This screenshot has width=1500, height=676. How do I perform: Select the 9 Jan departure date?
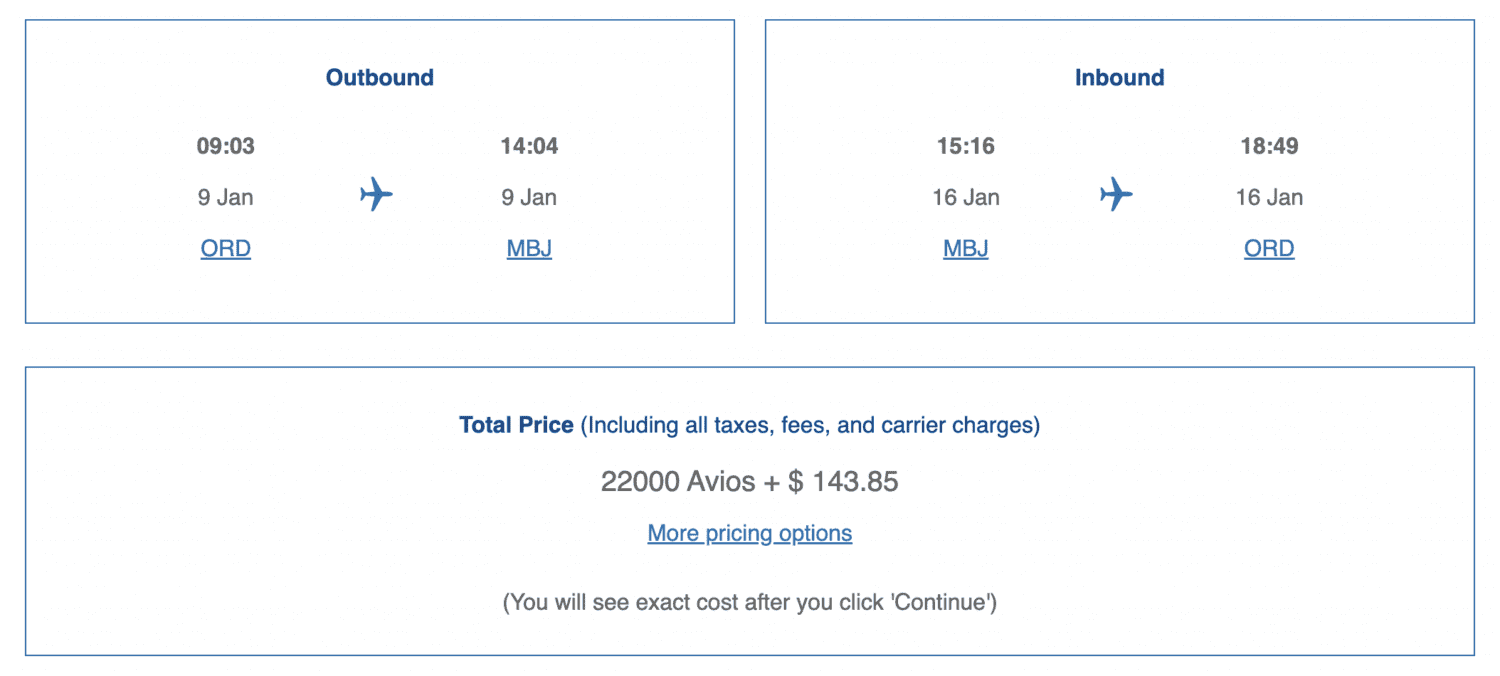point(225,197)
